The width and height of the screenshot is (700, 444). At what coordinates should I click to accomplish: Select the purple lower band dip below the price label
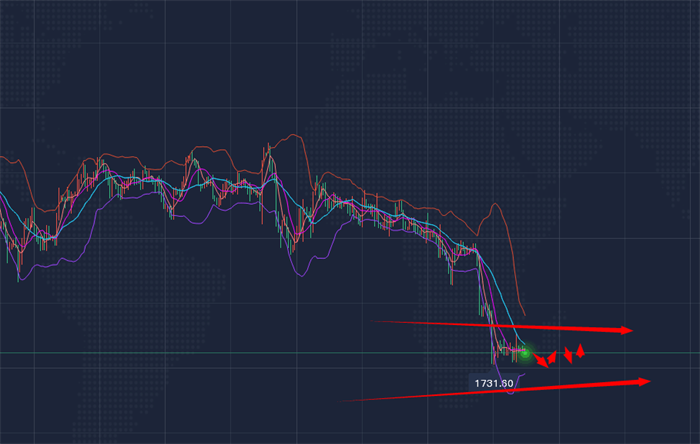(512, 392)
